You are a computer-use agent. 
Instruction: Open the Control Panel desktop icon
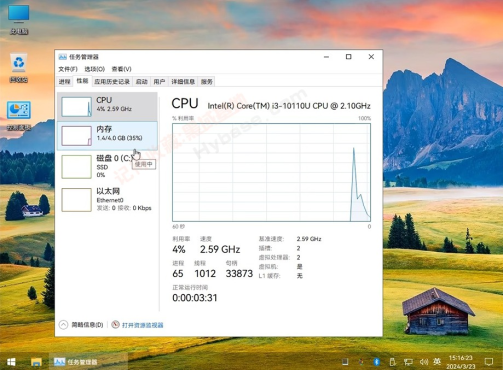19,116
